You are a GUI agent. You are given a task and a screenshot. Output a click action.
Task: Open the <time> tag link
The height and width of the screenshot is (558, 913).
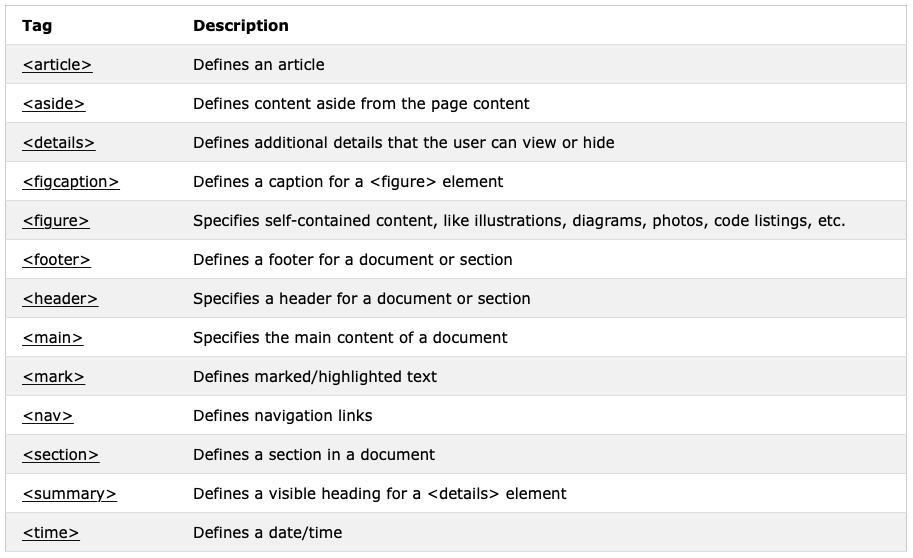tap(50, 533)
